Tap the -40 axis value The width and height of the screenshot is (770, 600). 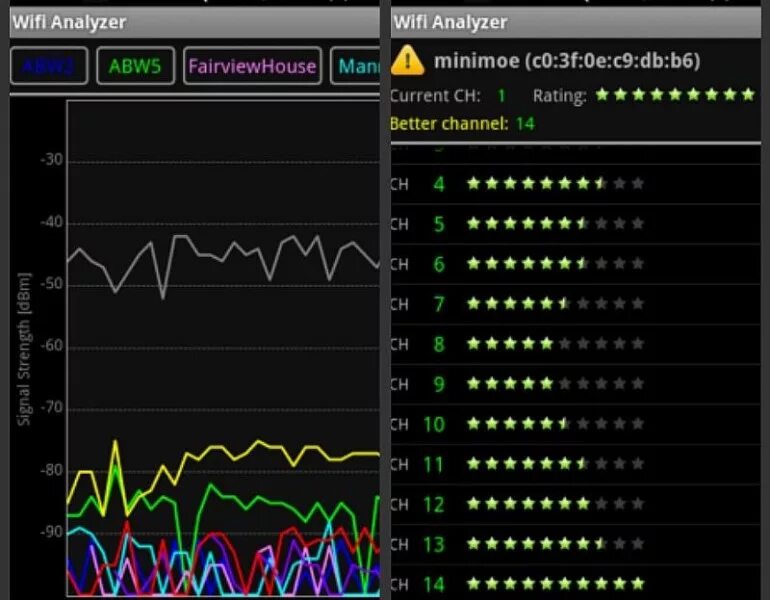pos(52,222)
